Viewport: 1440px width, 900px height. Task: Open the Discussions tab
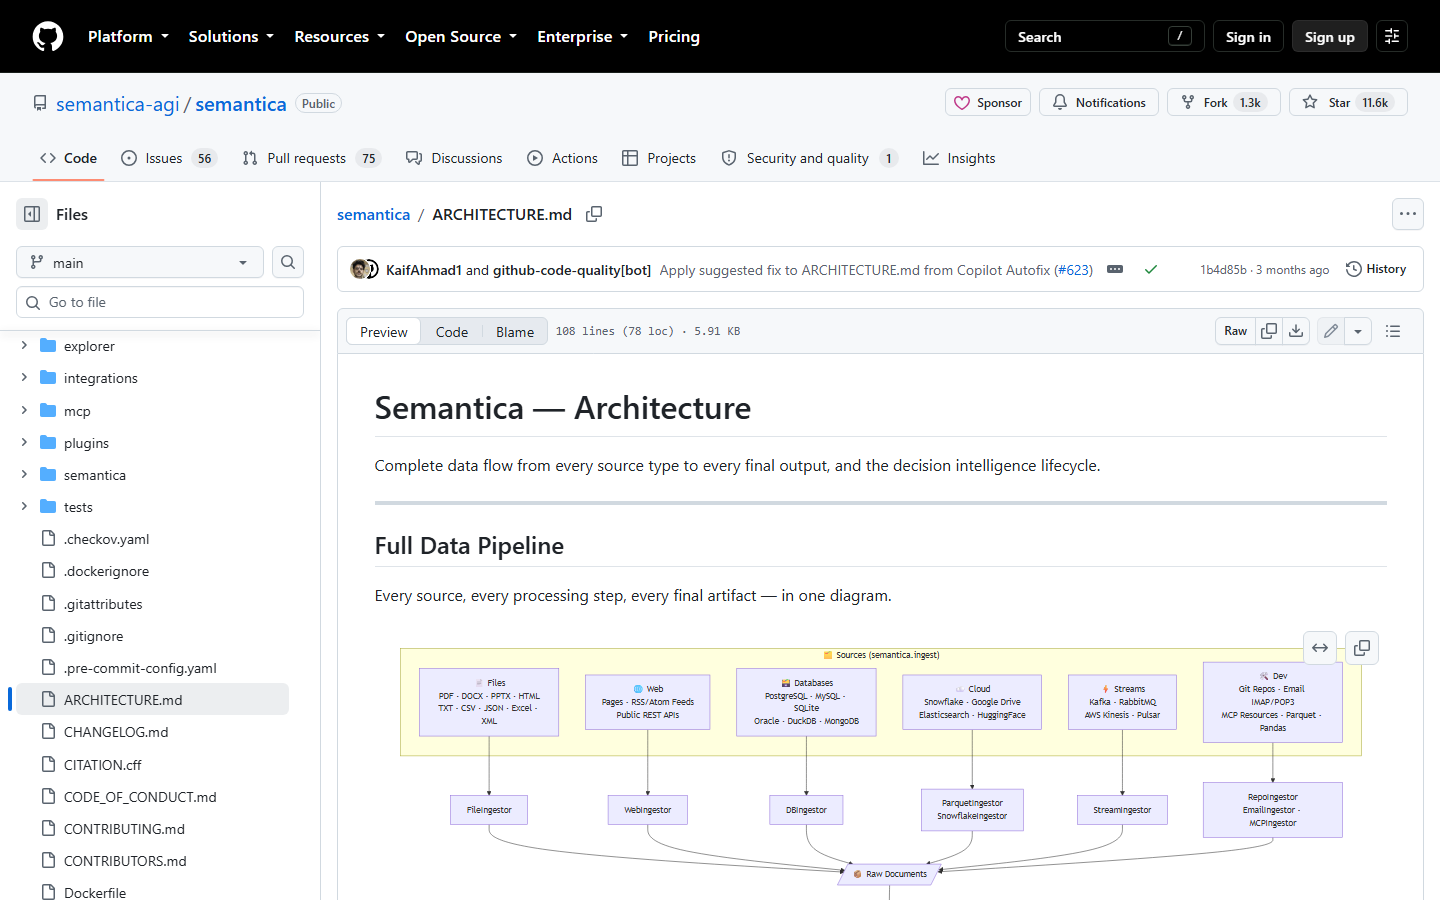[454, 158]
